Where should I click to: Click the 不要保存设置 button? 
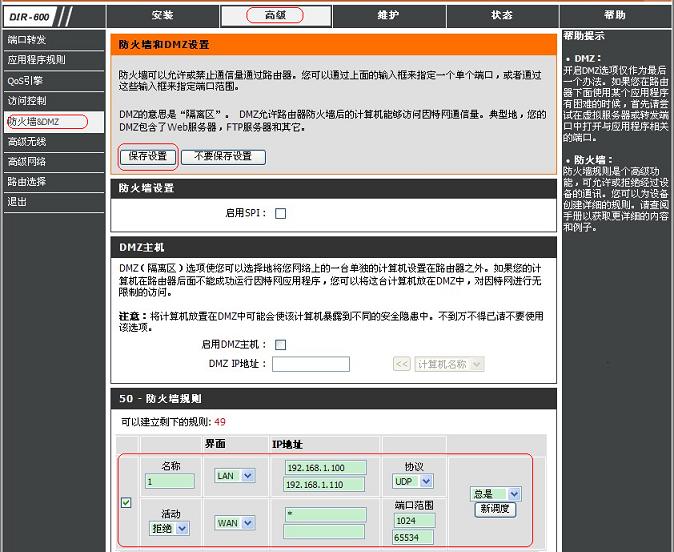click(223, 156)
